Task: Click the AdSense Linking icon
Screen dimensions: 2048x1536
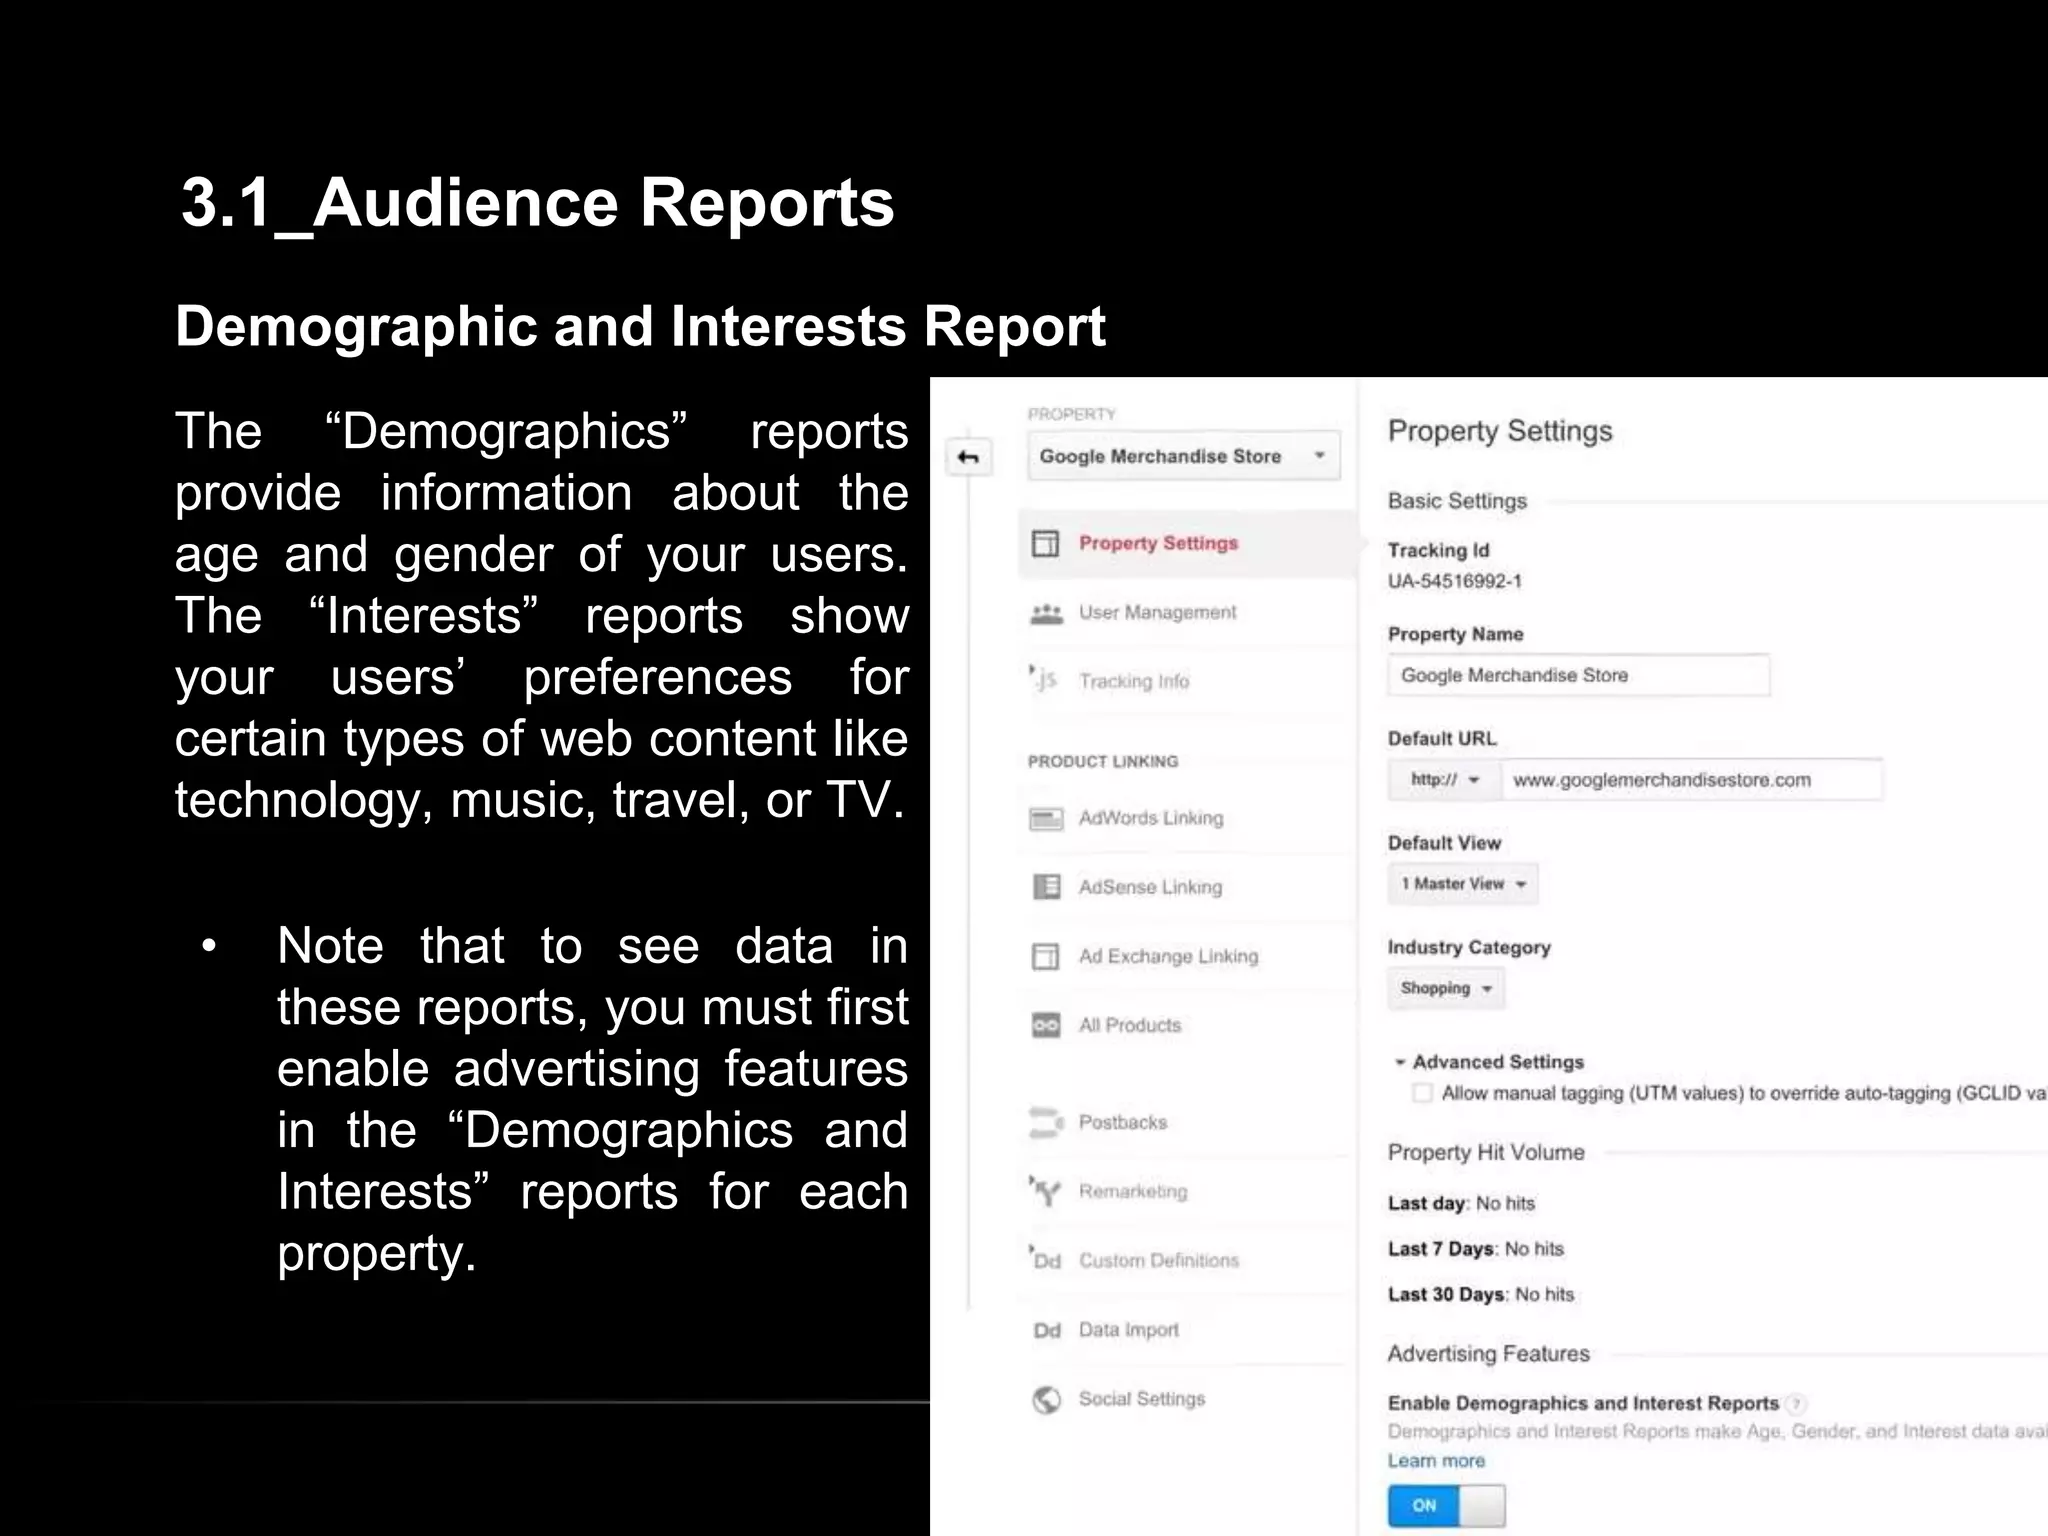Action: click(x=1046, y=887)
